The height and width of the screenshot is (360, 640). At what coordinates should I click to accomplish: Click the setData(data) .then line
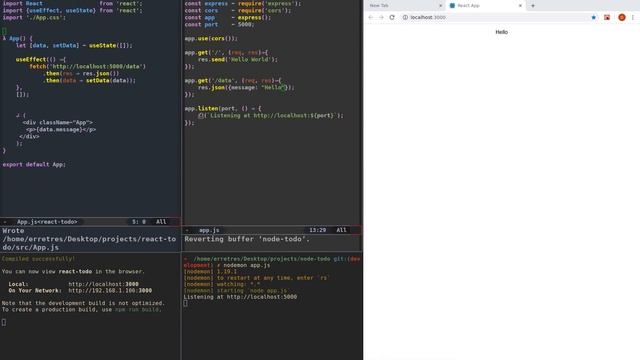(89, 80)
